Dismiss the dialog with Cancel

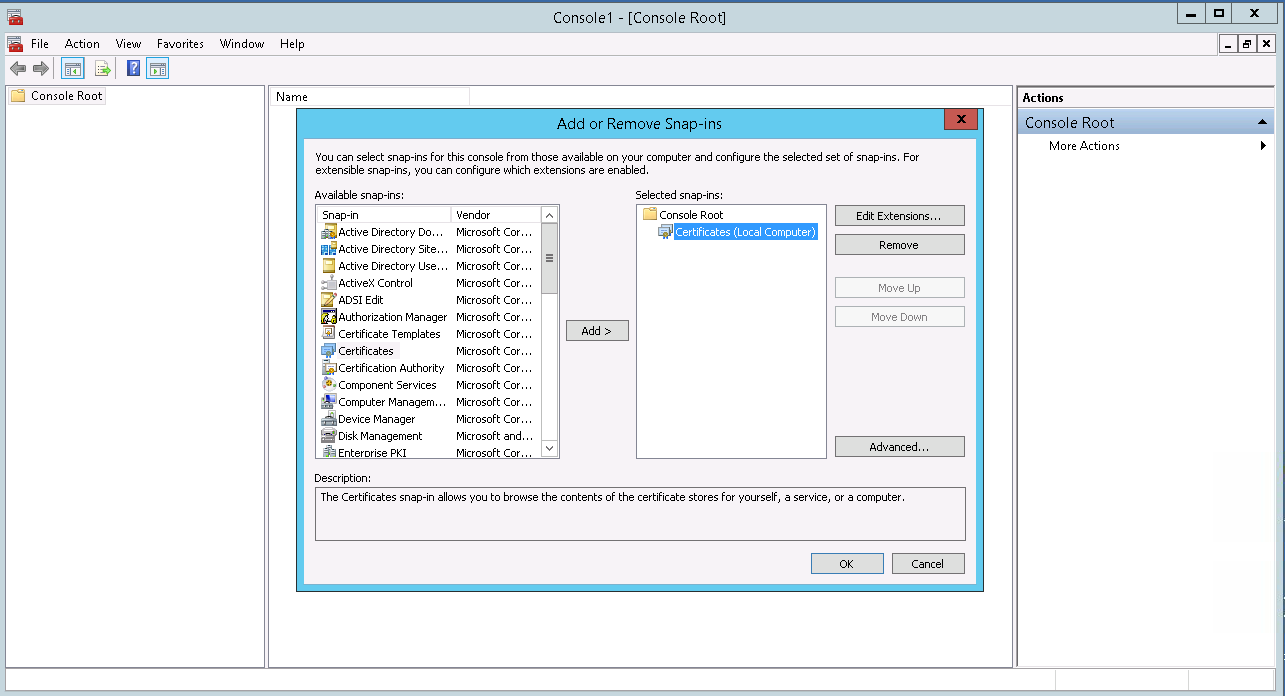[928, 564]
